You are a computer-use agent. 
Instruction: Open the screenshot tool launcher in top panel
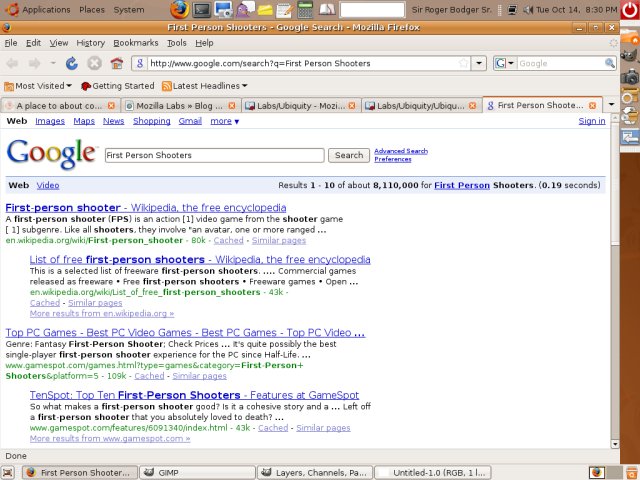(x=223, y=9)
